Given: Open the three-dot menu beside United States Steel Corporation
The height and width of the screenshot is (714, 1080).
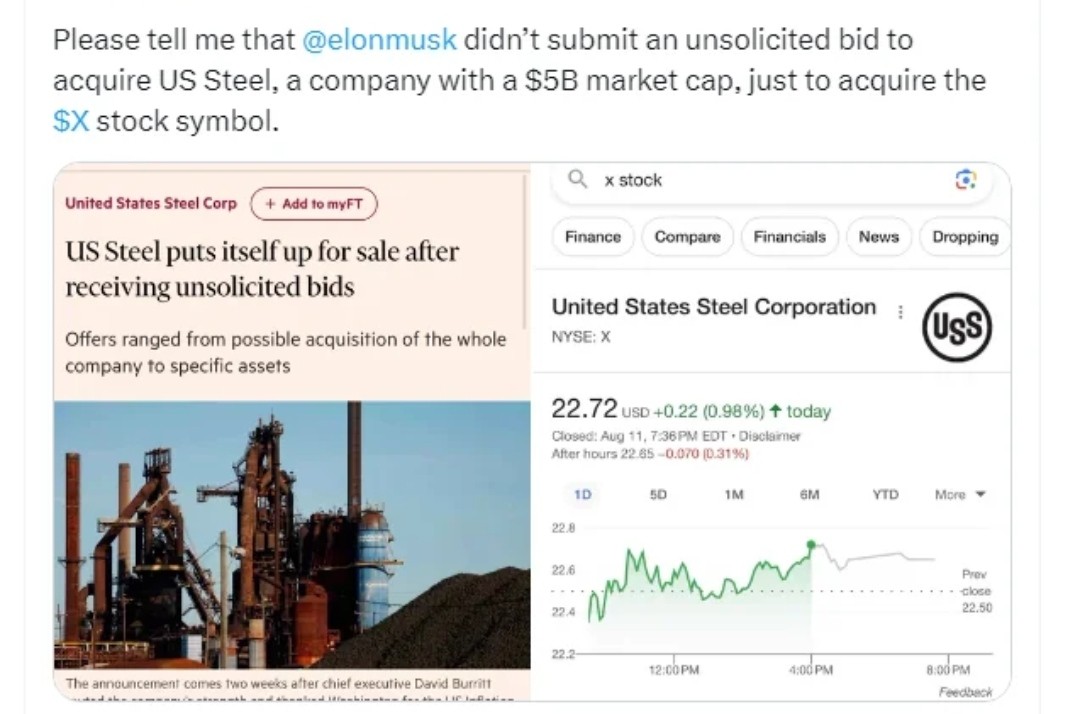Looking at the screenshot, I should 900,313.
